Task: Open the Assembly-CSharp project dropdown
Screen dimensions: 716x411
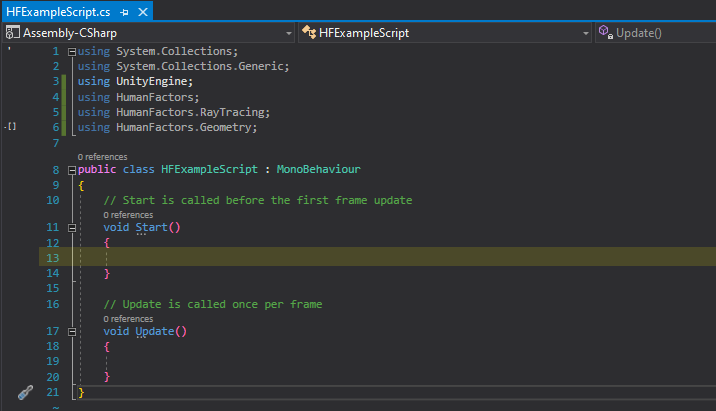Action: click(x=289, y=33)
